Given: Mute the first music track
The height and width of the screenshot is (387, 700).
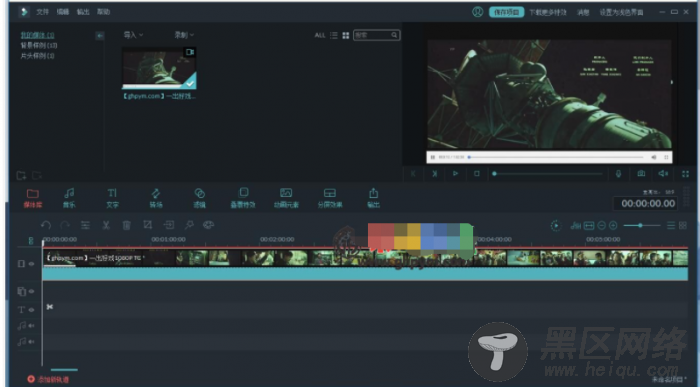Looking at the screenshot, I should pyautogui.click(x=32, y=326).
